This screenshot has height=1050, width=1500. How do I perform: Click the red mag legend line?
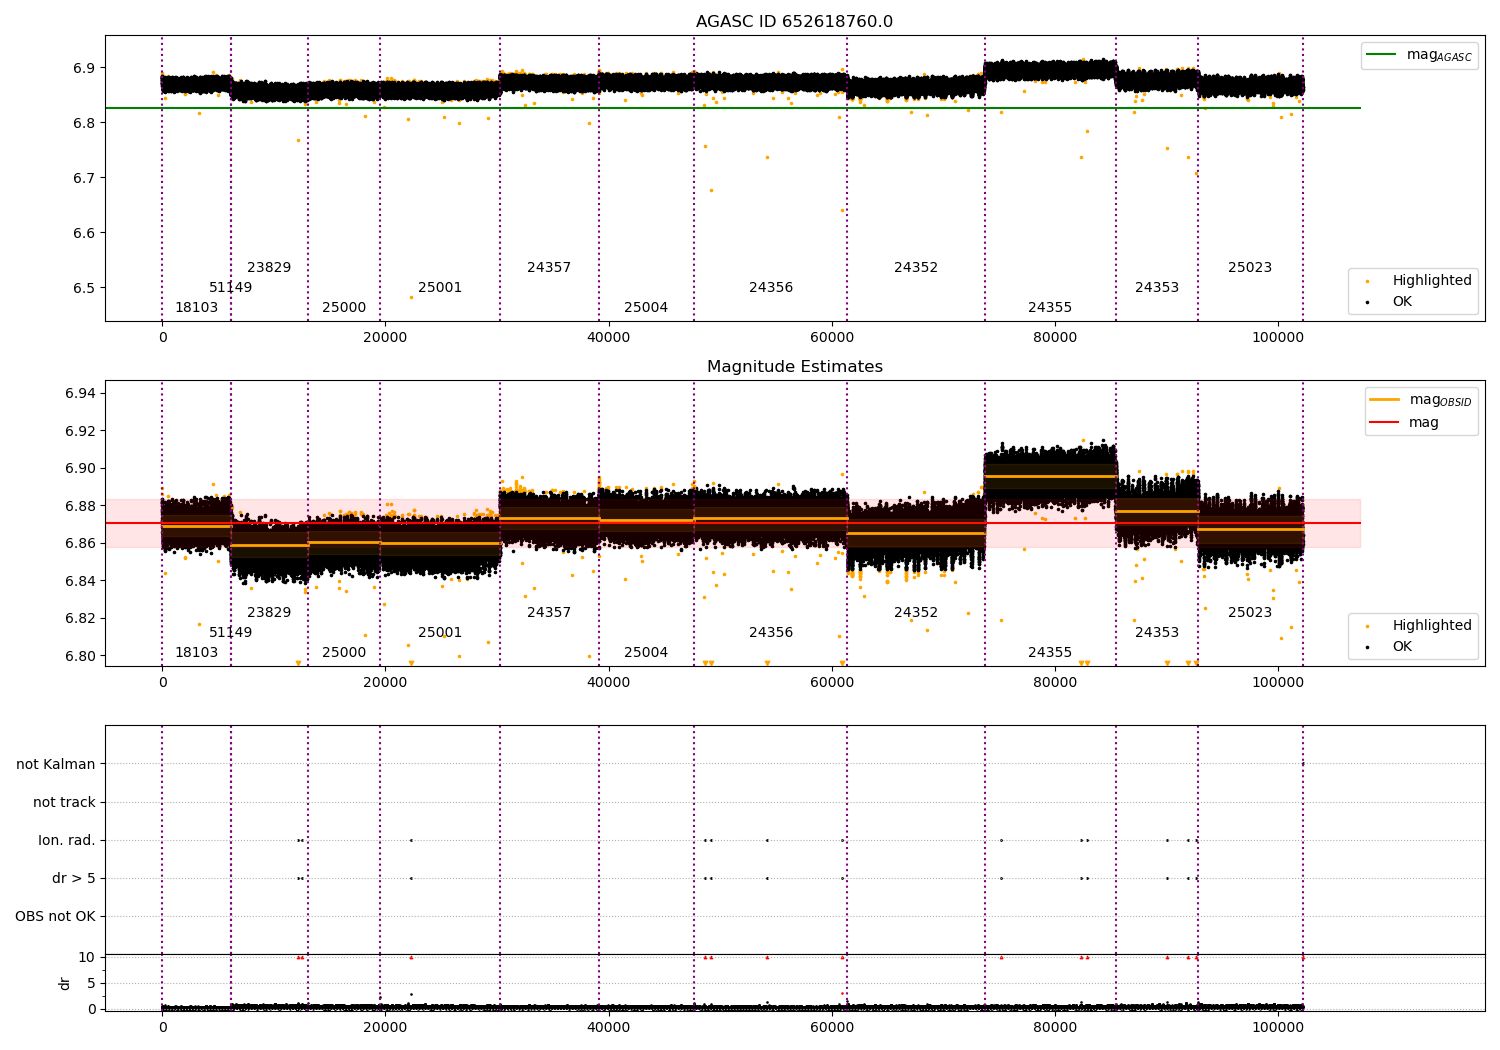(1384, 423)
